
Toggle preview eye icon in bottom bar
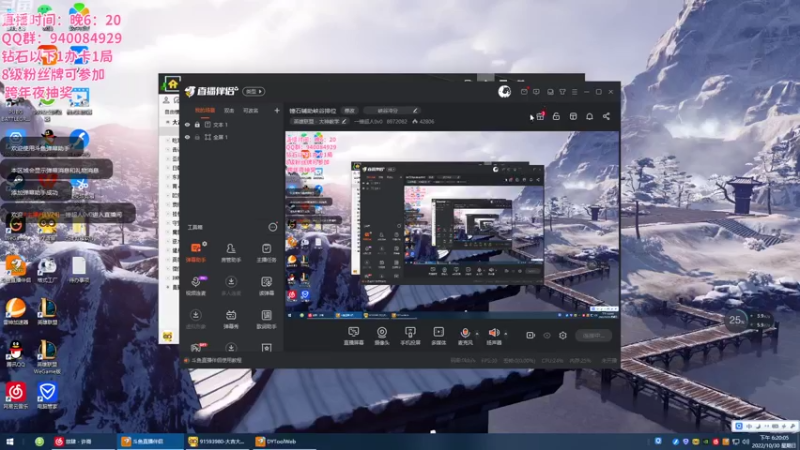point(547,335)
